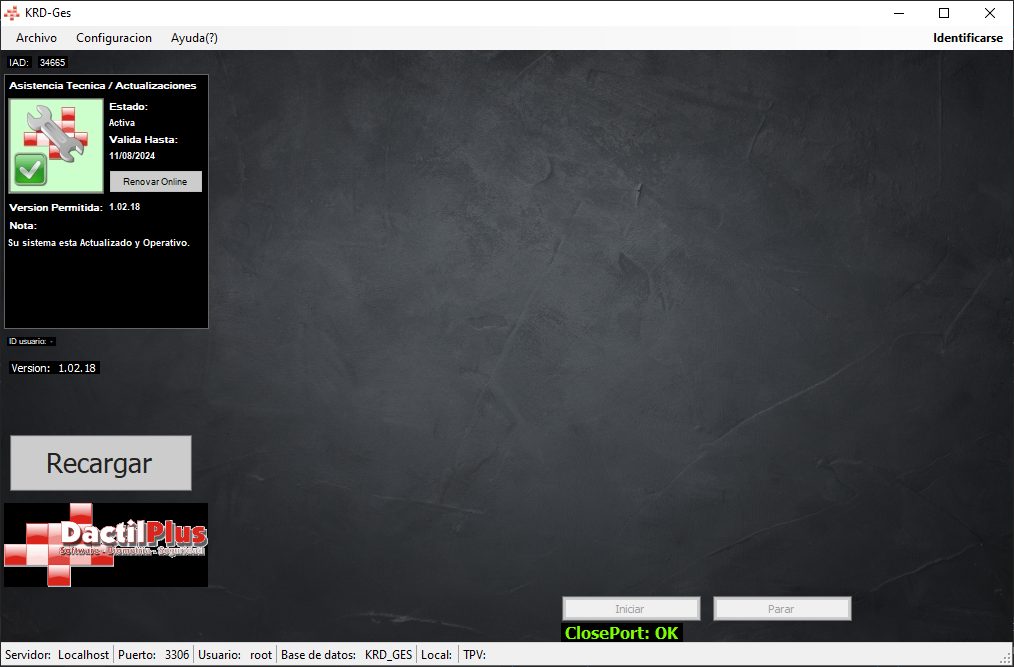Click the note 'Su sistema esta Actualizado y Operativo.'
Viewport: 1014px width, 667px height.
[x=99, y=243]
